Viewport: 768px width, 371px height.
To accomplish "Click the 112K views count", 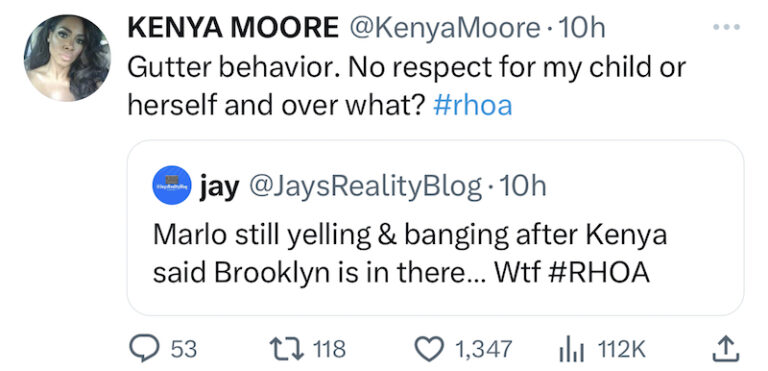I will click(622, 350).
